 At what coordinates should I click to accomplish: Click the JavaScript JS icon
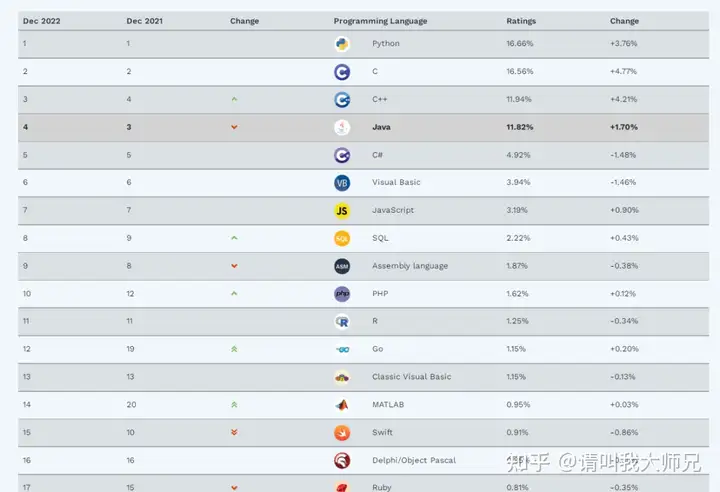342,211
